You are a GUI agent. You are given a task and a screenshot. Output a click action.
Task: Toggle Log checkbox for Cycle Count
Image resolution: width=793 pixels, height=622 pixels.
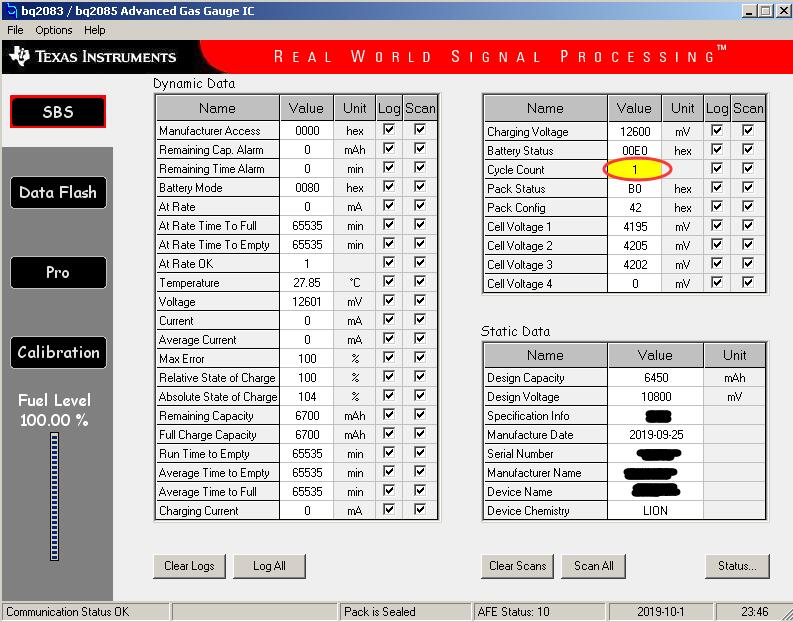(x=717, y=168)
